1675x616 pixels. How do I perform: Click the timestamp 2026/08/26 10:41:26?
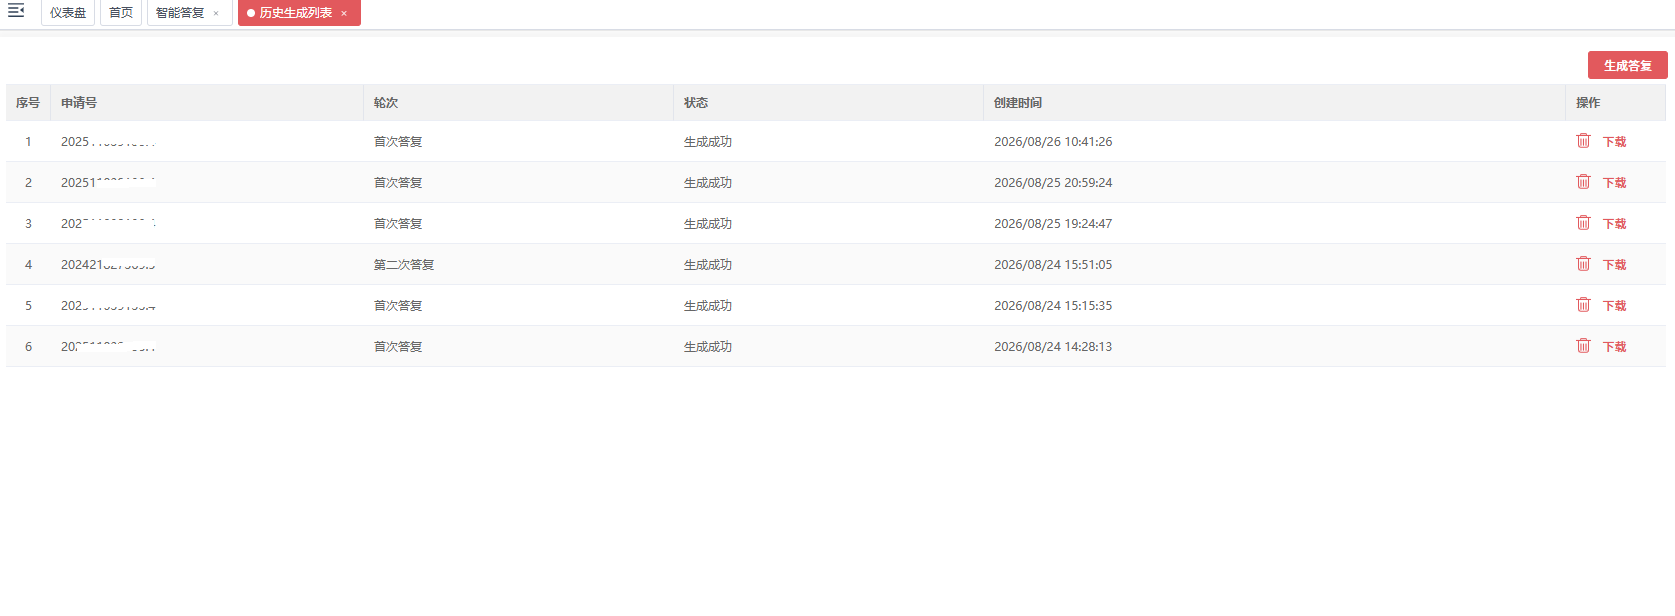tap(1053, 142)
